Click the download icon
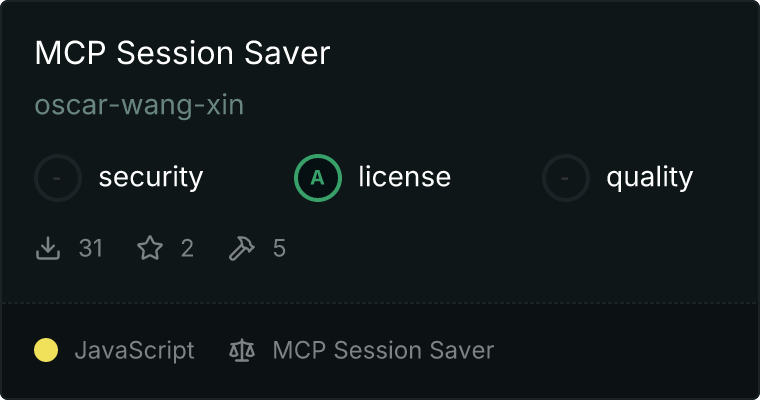This screenshot has height=400, width=760. 48,248
